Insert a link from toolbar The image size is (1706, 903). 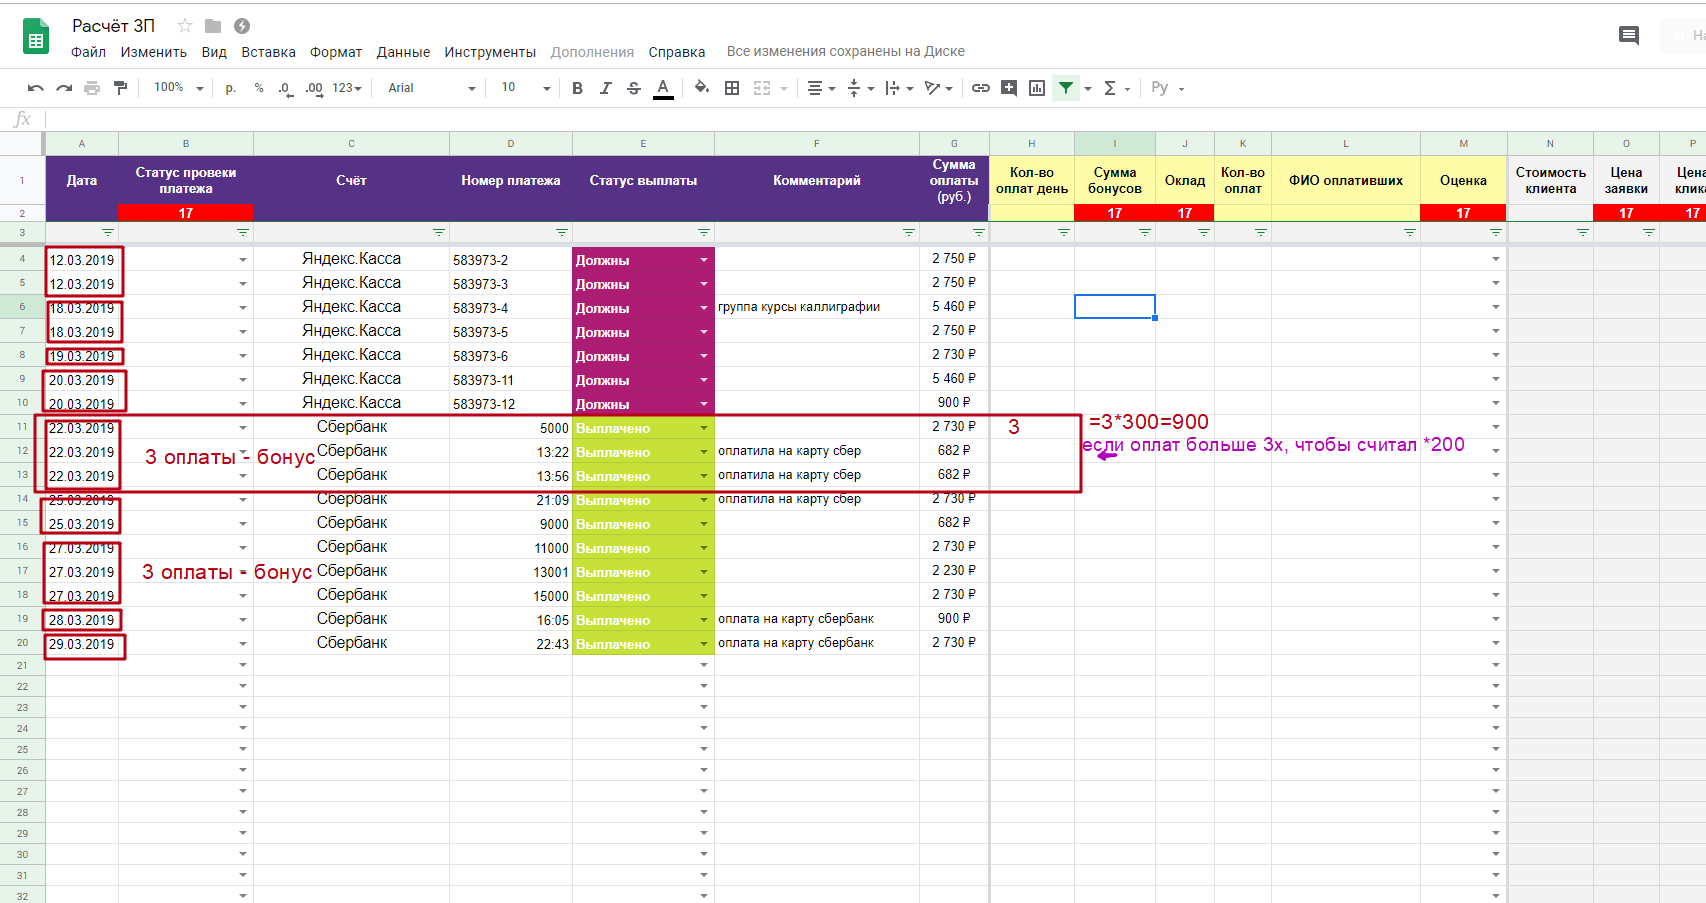tap(981, 88)
